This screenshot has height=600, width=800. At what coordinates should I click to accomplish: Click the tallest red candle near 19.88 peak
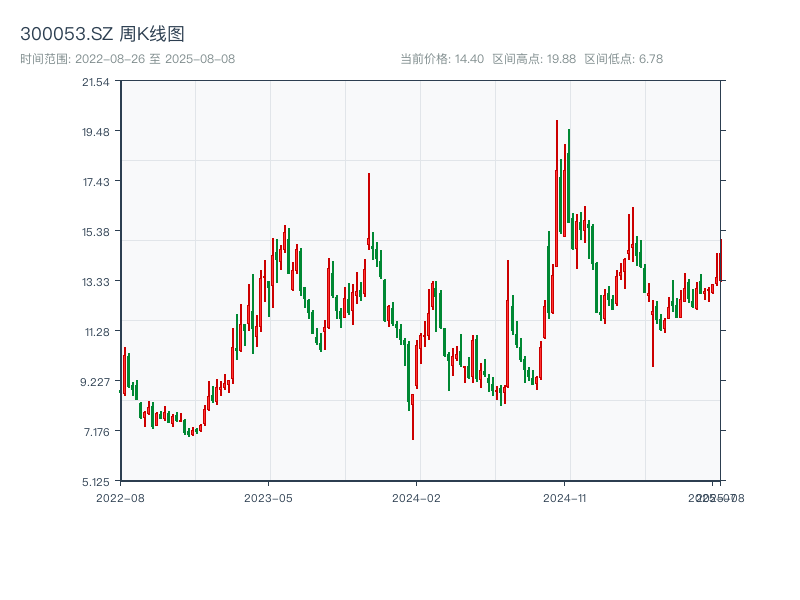click(557, 193)
